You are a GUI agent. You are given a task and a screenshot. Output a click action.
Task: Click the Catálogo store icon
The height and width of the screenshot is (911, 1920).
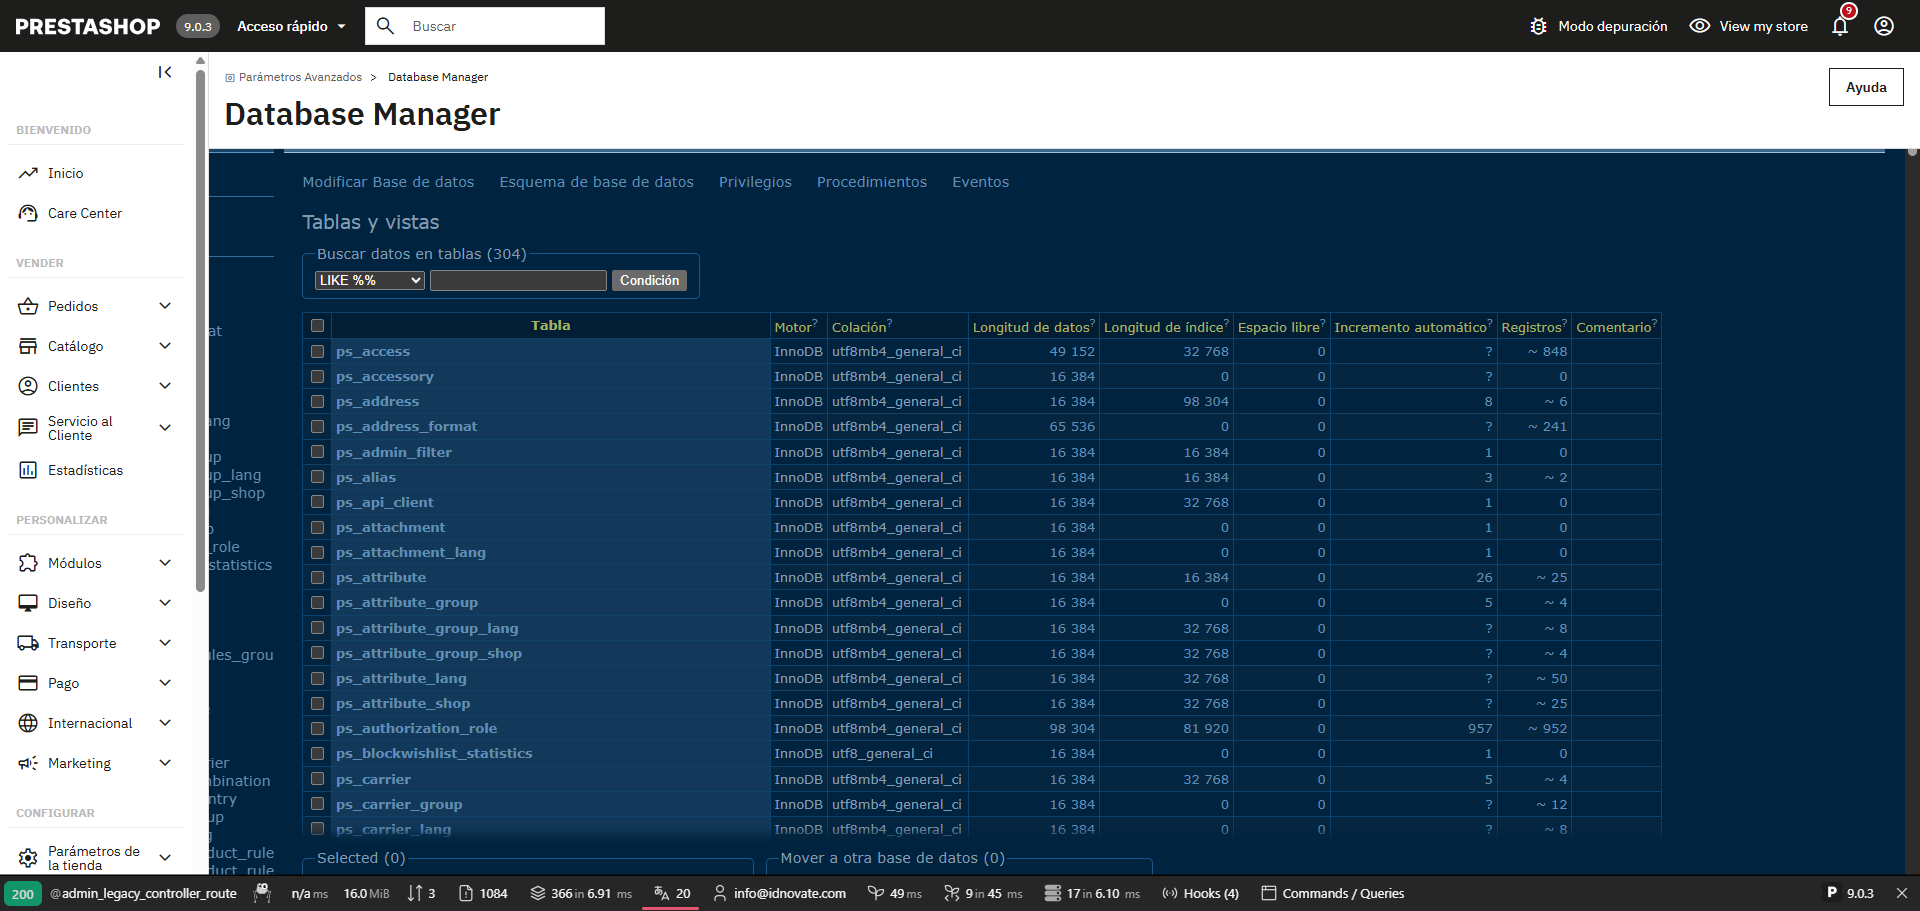coord(28,346)
